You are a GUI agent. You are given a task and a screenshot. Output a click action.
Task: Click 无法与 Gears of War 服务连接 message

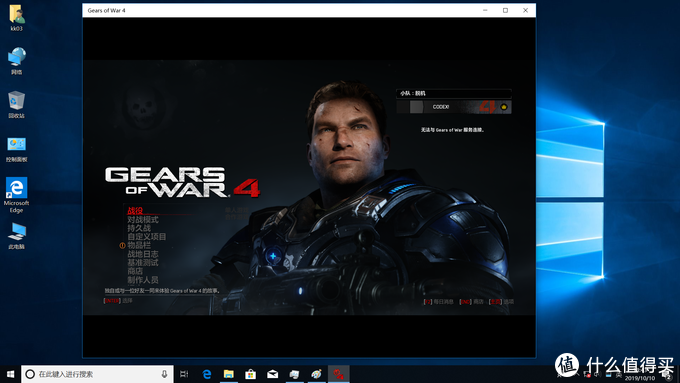coord(452,130)
